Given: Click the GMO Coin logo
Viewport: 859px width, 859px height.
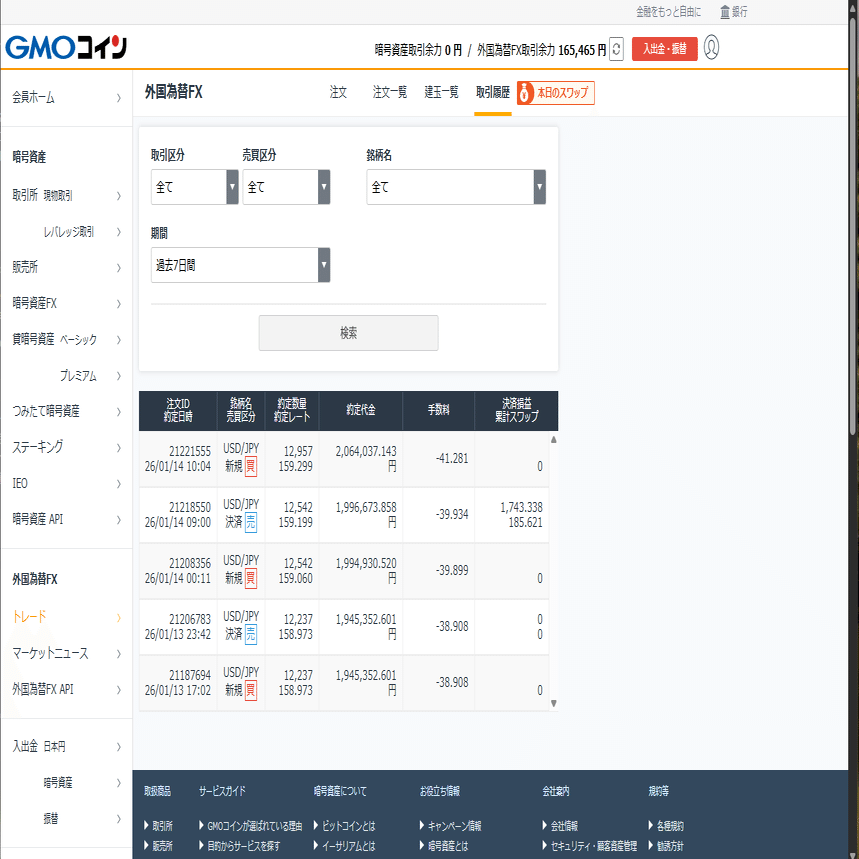Looking at the screenshot, I should pyautogui.click(x=66, y=47).
